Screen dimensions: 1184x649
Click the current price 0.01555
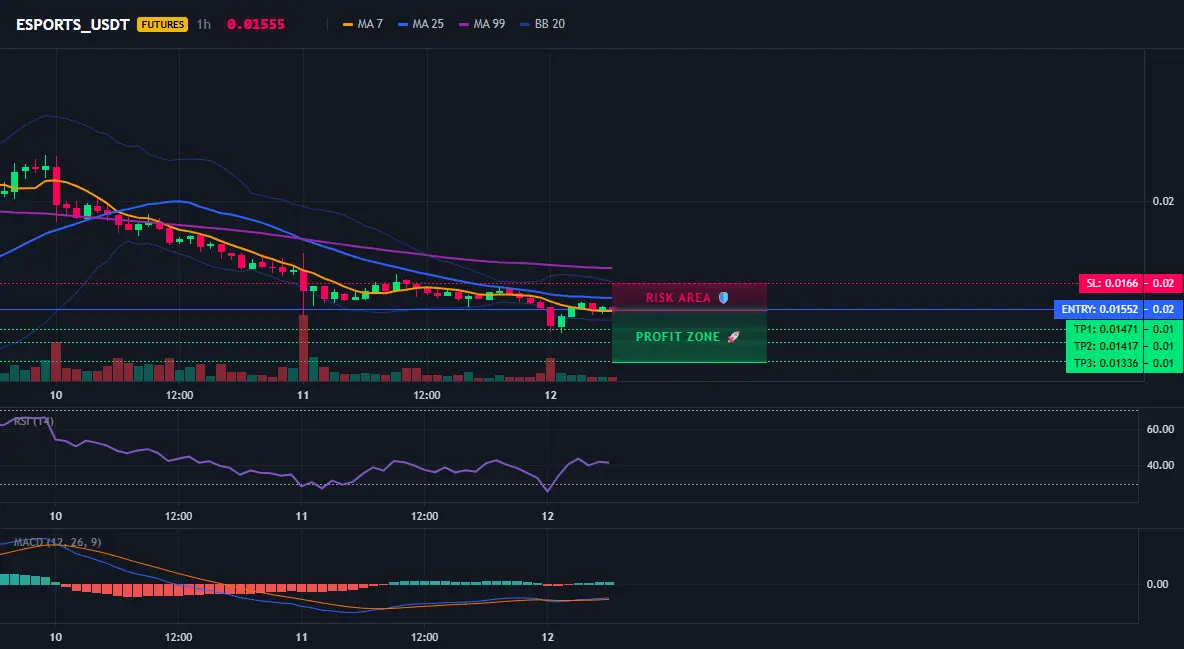[x=256, y=24]
